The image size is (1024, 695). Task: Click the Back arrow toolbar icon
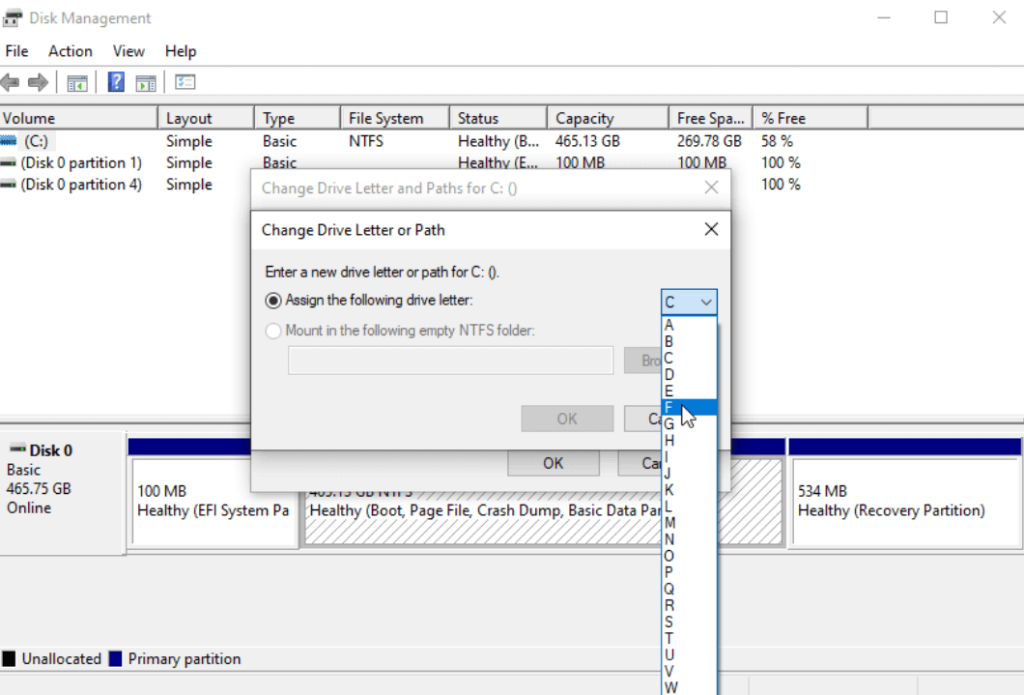point(11,83)
